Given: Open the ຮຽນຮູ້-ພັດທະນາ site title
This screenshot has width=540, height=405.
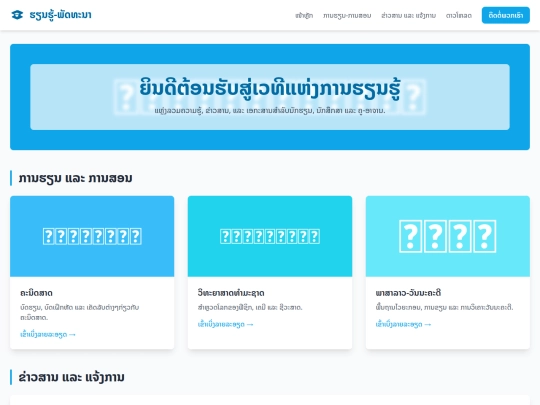Looking at the screenshot, I should click(x=60, y=15).
